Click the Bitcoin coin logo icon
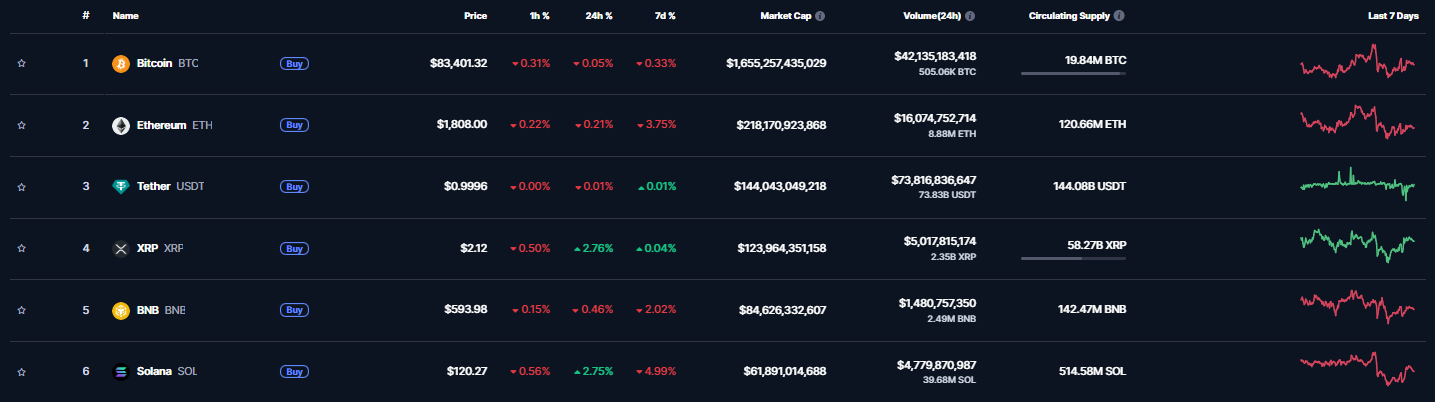Screen dimensions: 1435x402 click(x=121, y=64)
